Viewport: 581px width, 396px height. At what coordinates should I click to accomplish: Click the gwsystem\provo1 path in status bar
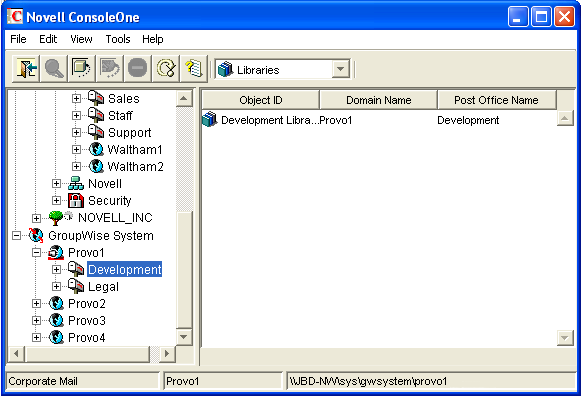(x=431, y=381)
